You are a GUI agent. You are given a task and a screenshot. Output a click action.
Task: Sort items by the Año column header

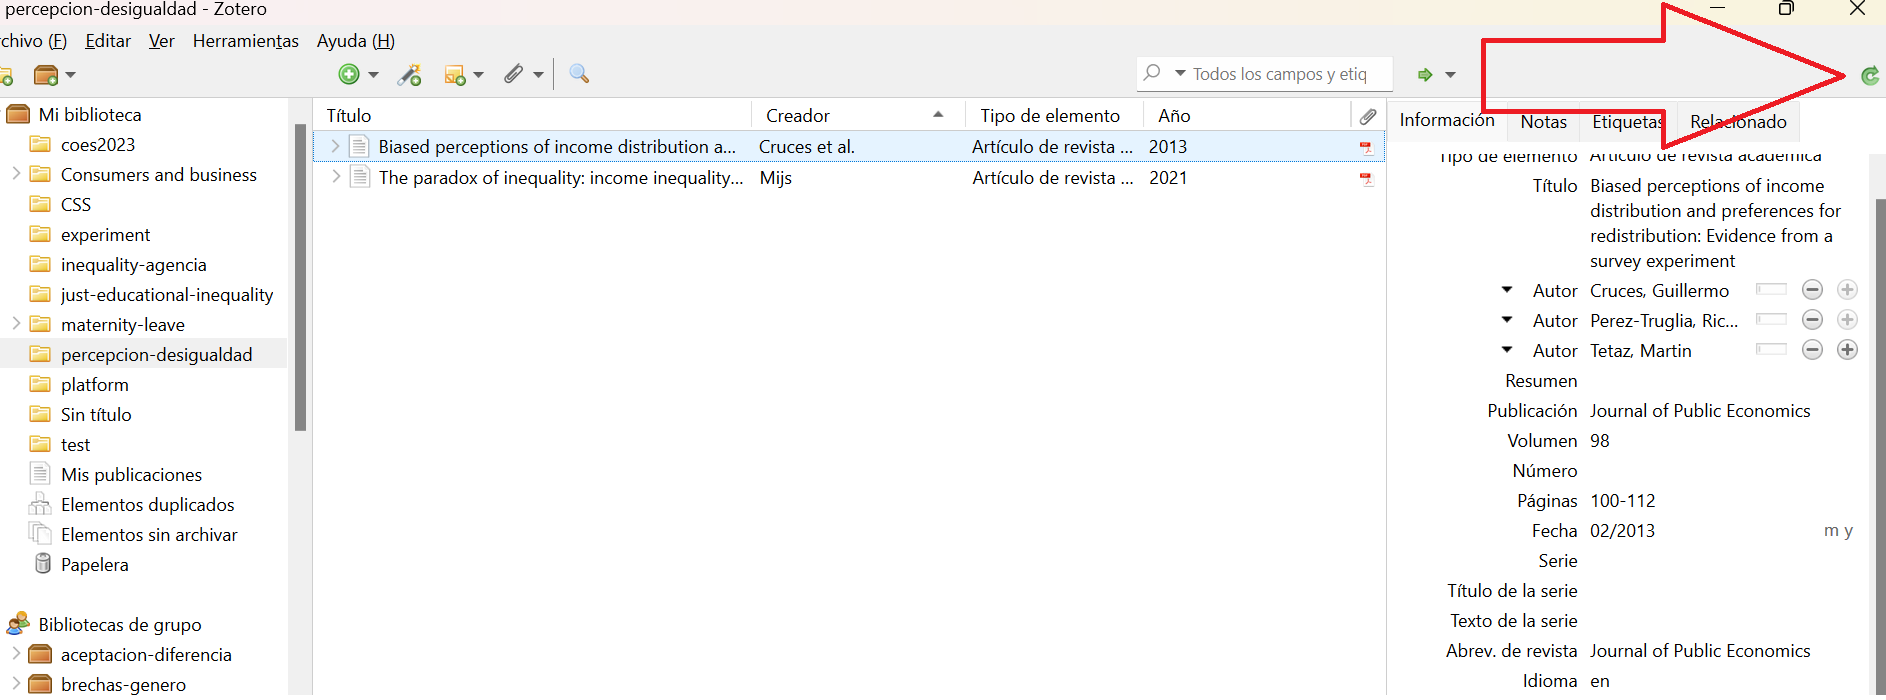coord(1174,116)
